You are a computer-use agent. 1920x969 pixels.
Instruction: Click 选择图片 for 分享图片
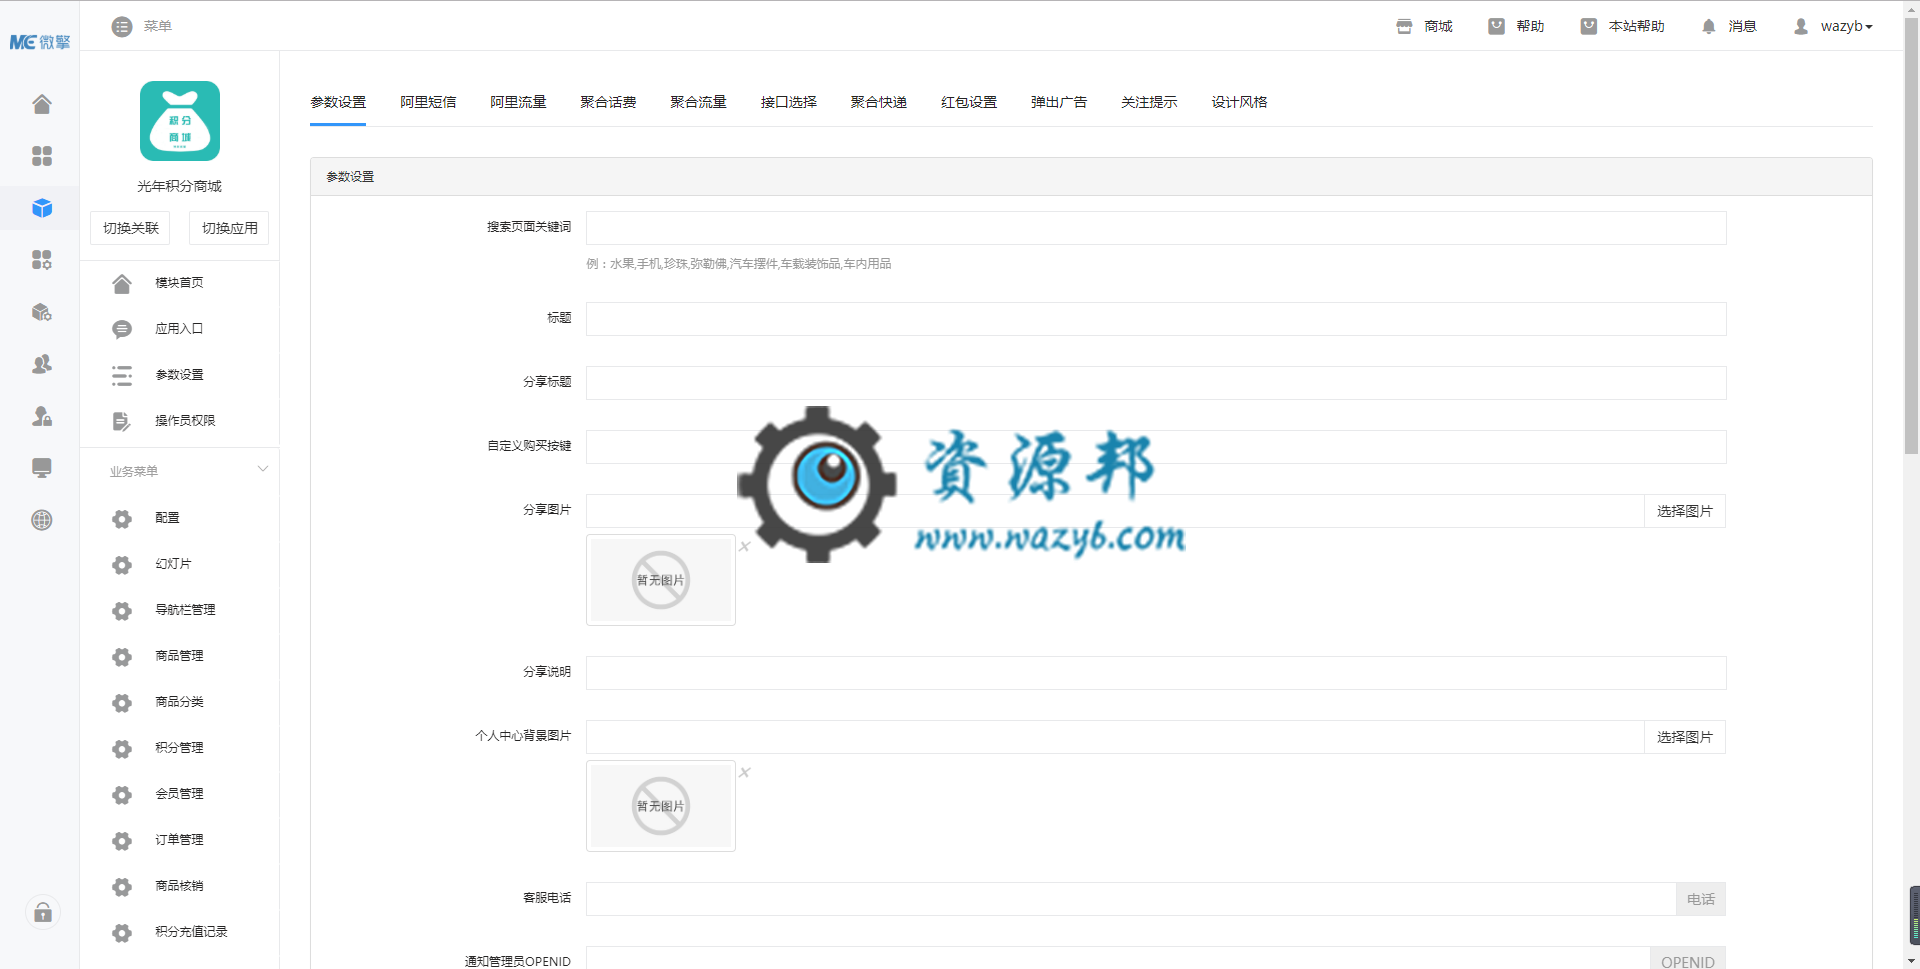tap(1685, 511)
